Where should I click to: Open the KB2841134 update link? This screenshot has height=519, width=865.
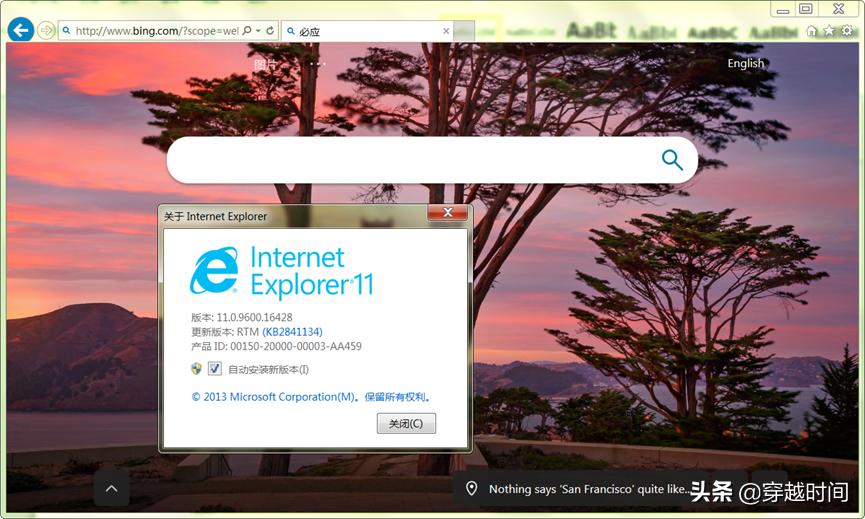292,331
